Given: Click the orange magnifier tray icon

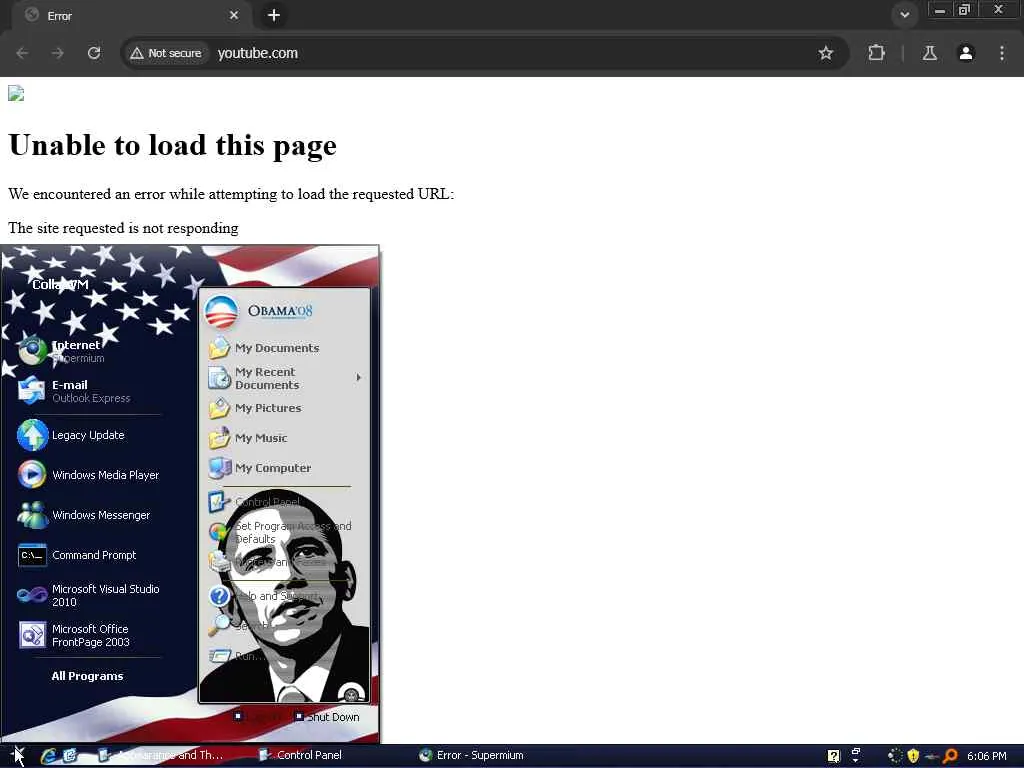Looking at the screenshot, I should [950, 756].
